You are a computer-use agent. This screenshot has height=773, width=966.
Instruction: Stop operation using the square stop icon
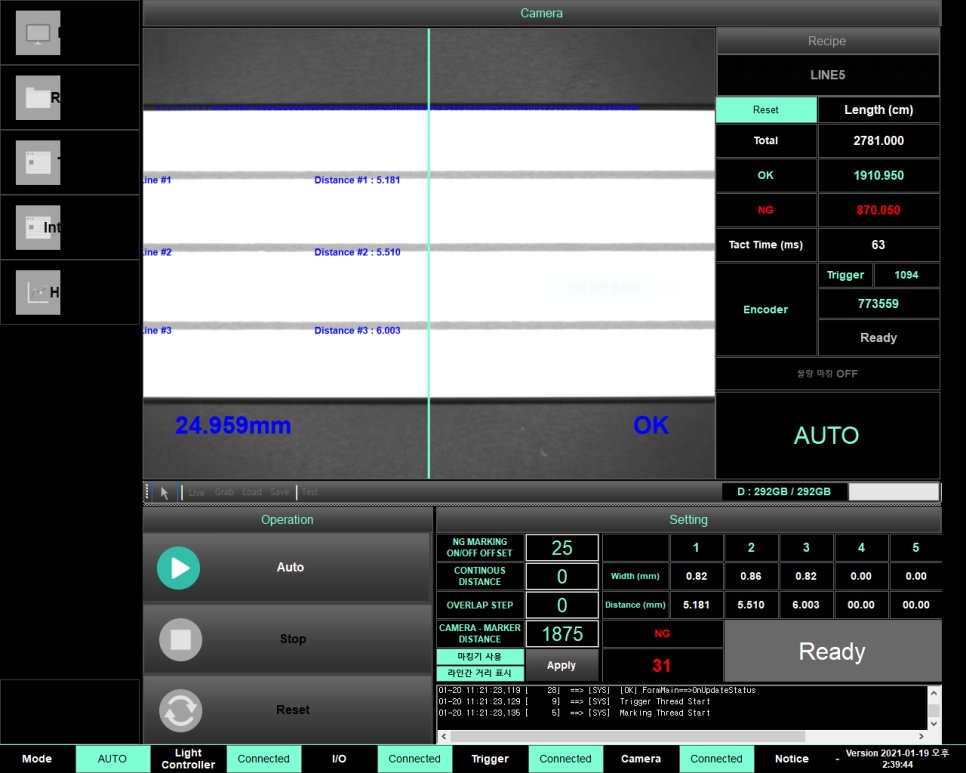pos(181,639)
